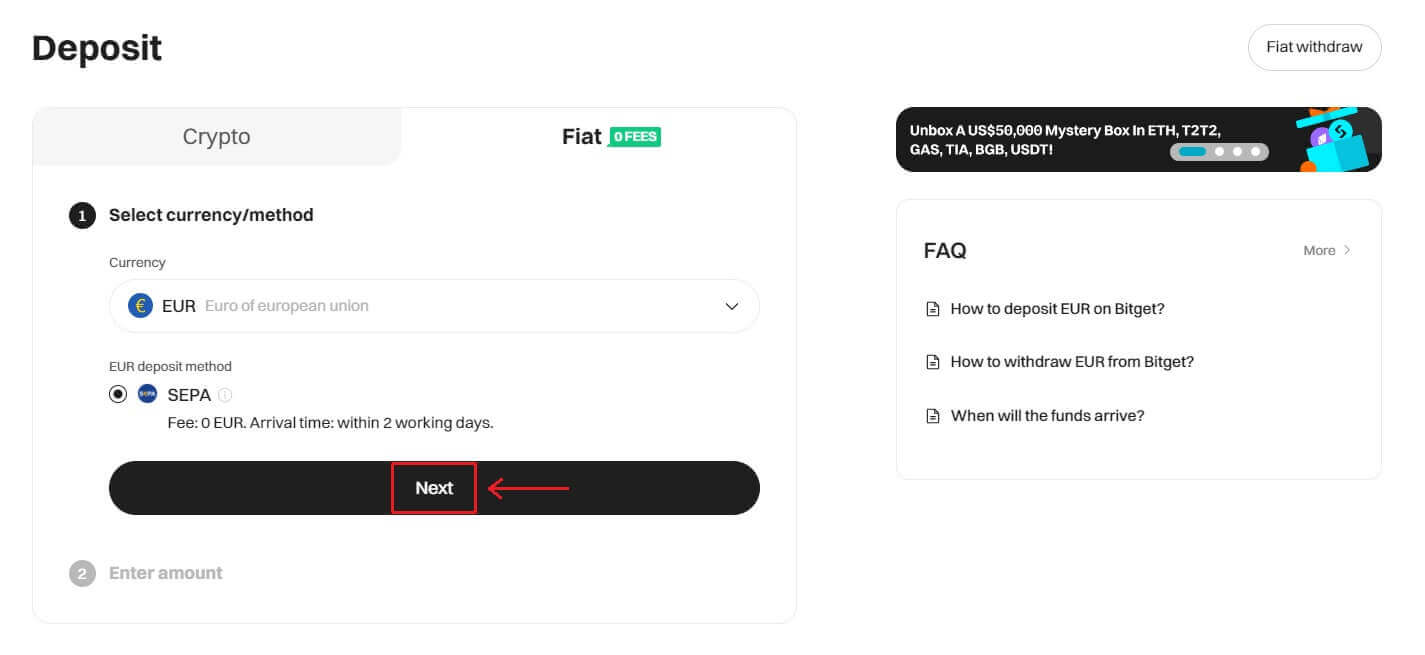Open the EUR currency selection box
Screen dimensions: 1425x655
(x=434, y=306)
